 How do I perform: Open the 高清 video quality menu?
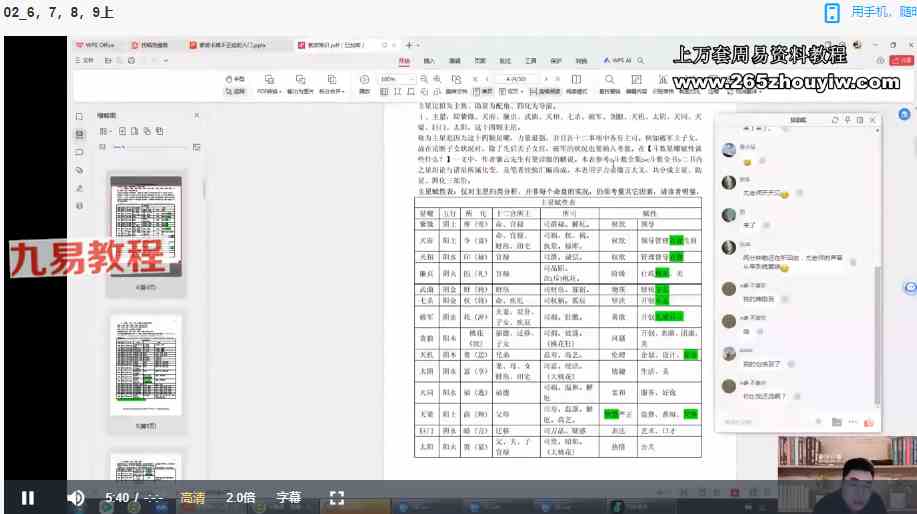click(193, 497)
